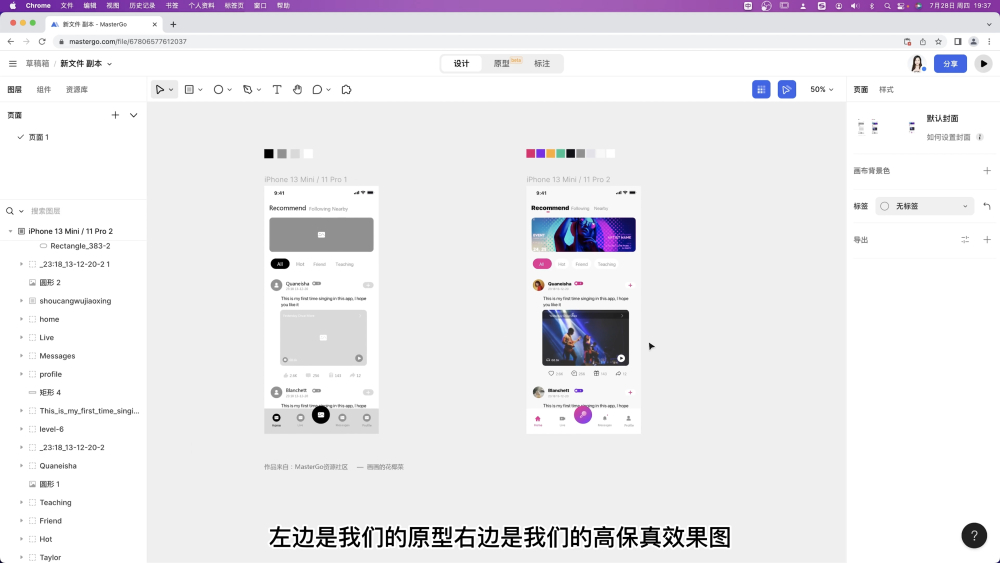
Task: Click the layer search magnifier icon
Action: tap(10, 211)
